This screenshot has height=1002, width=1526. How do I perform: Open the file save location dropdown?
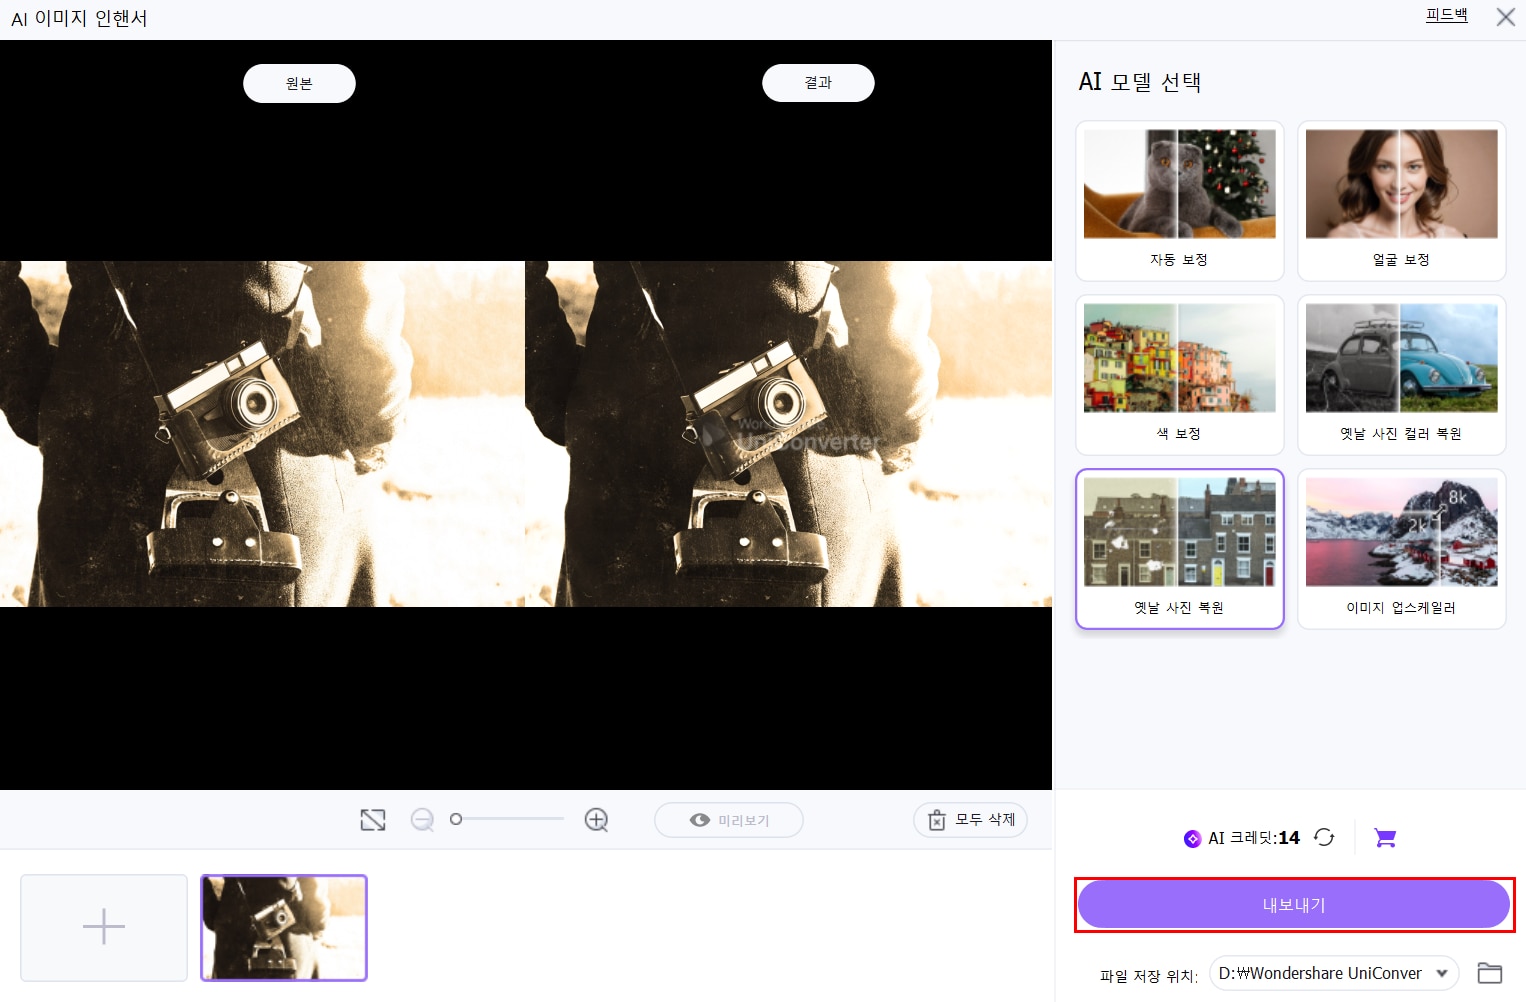[x=1442, y=972]
